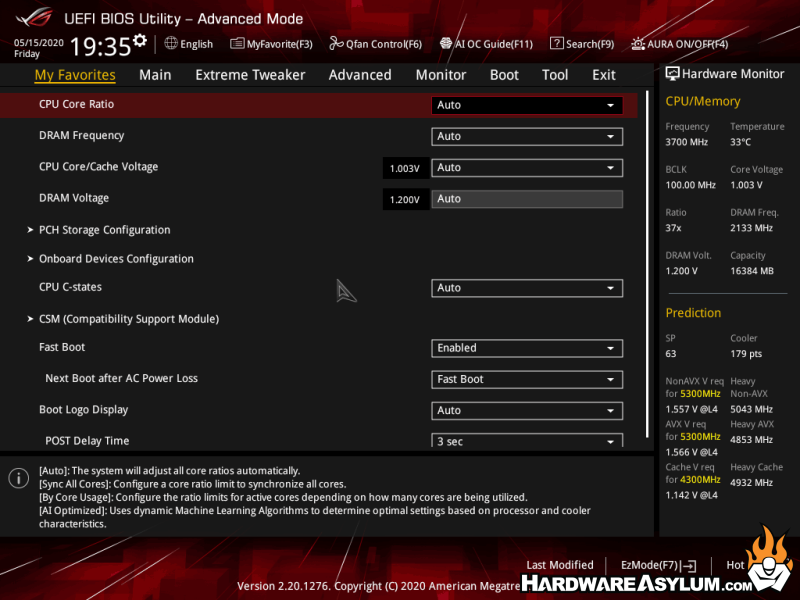Click the Last Modified button
The width and height of the screenshot is (800, 600).
coord(560,565)
